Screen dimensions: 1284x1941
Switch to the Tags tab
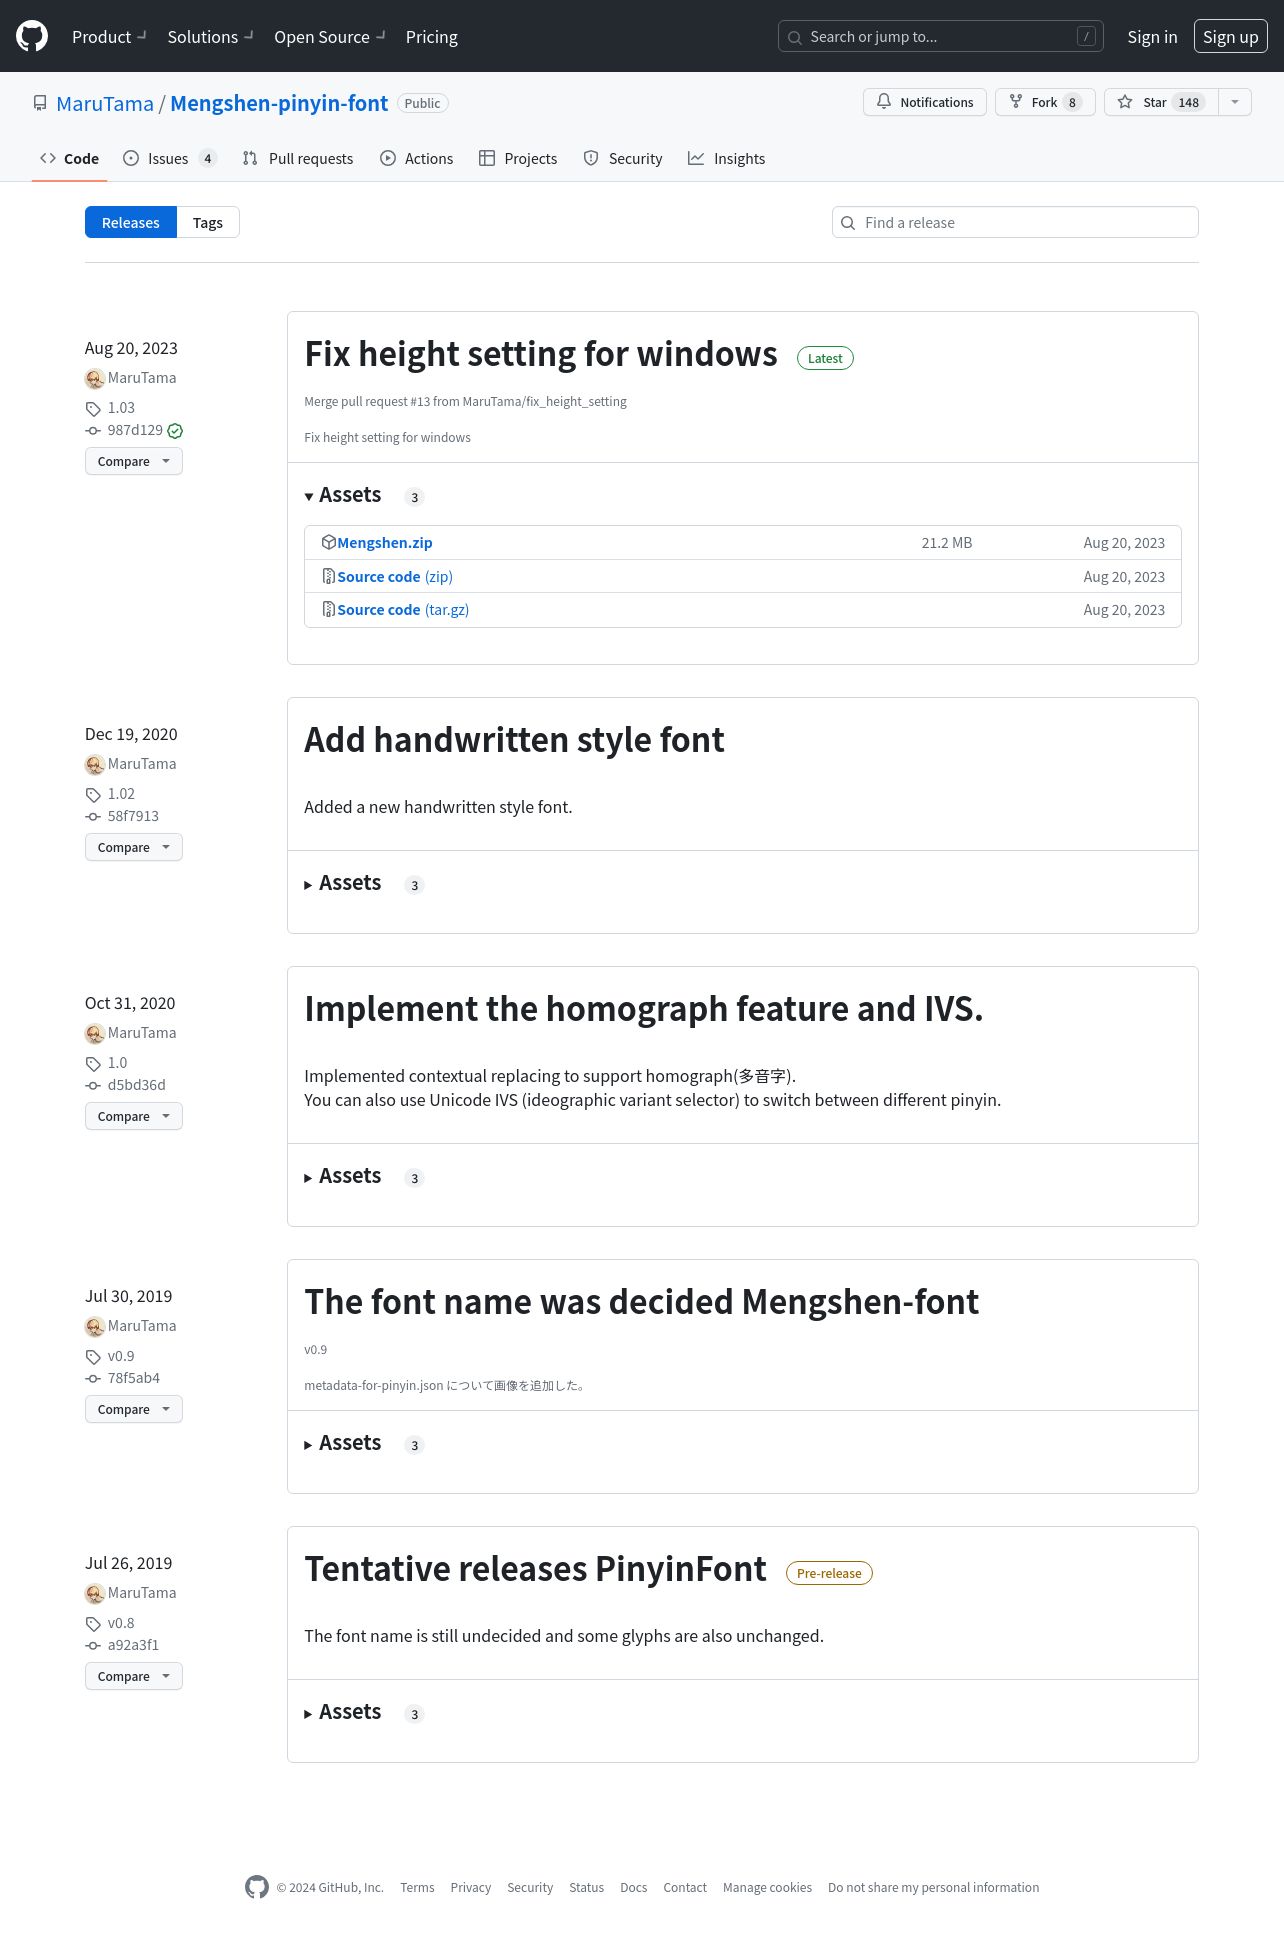tap(208, 222)
